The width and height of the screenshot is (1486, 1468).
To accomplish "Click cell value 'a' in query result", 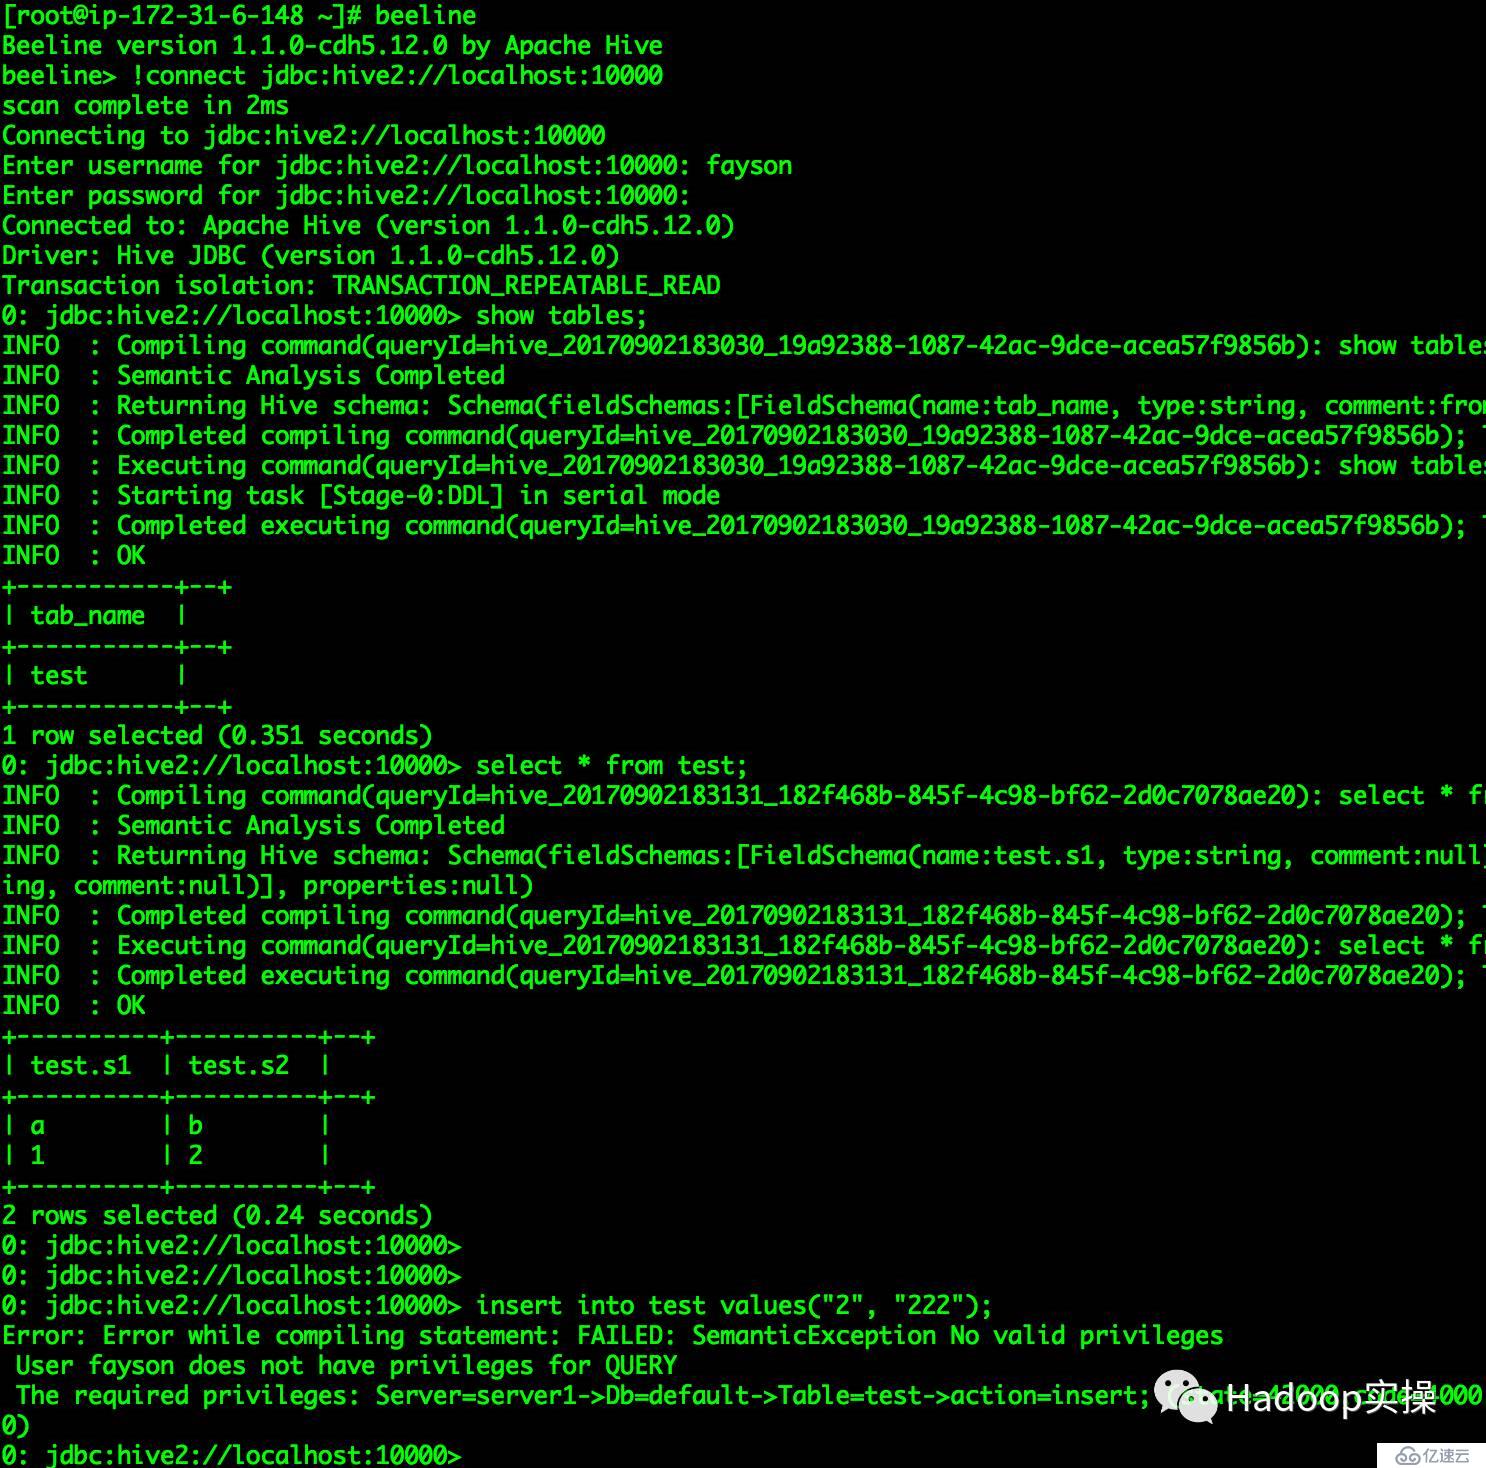I will click(x=37, y=1126).
